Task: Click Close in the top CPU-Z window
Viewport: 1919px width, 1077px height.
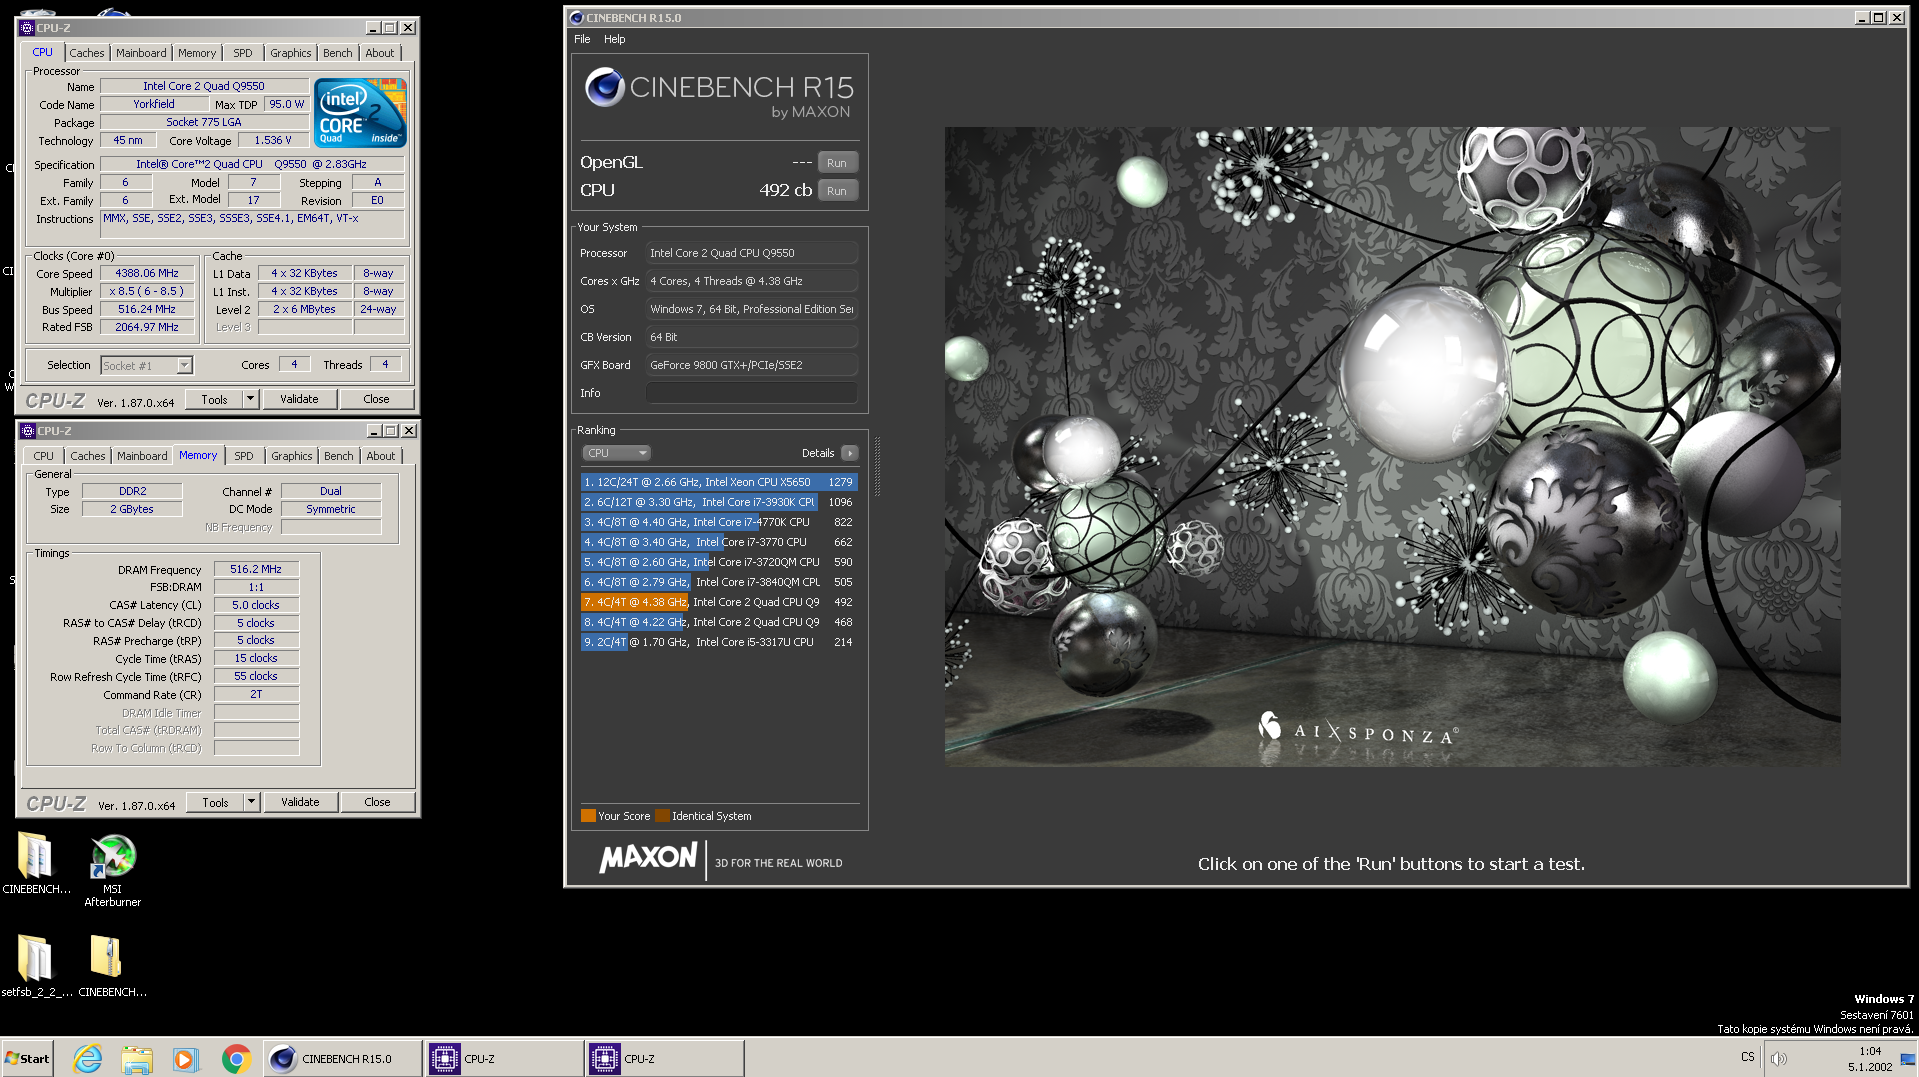Action: pyautogui.click(x=376, y=399)
